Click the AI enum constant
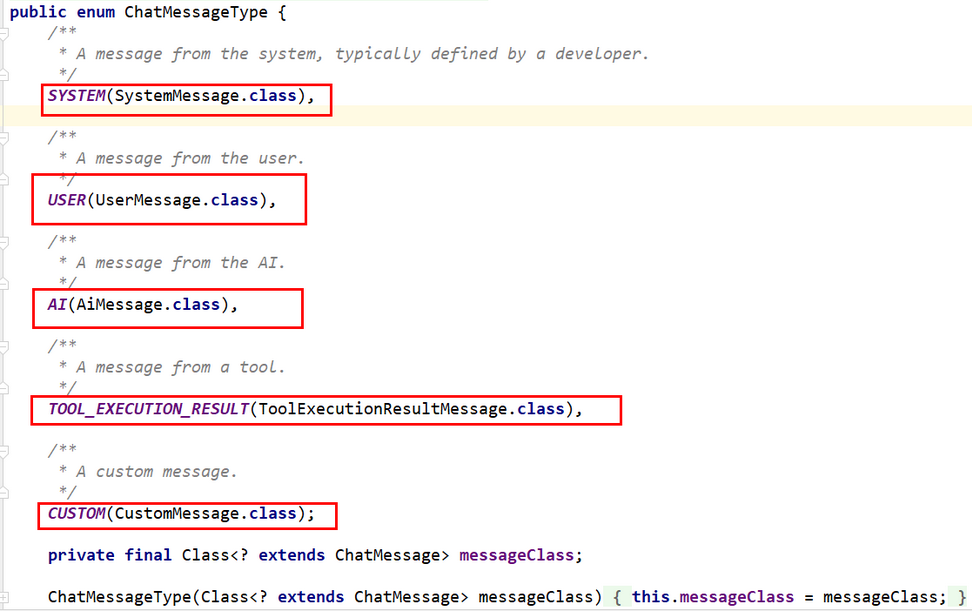 [57, 304]
